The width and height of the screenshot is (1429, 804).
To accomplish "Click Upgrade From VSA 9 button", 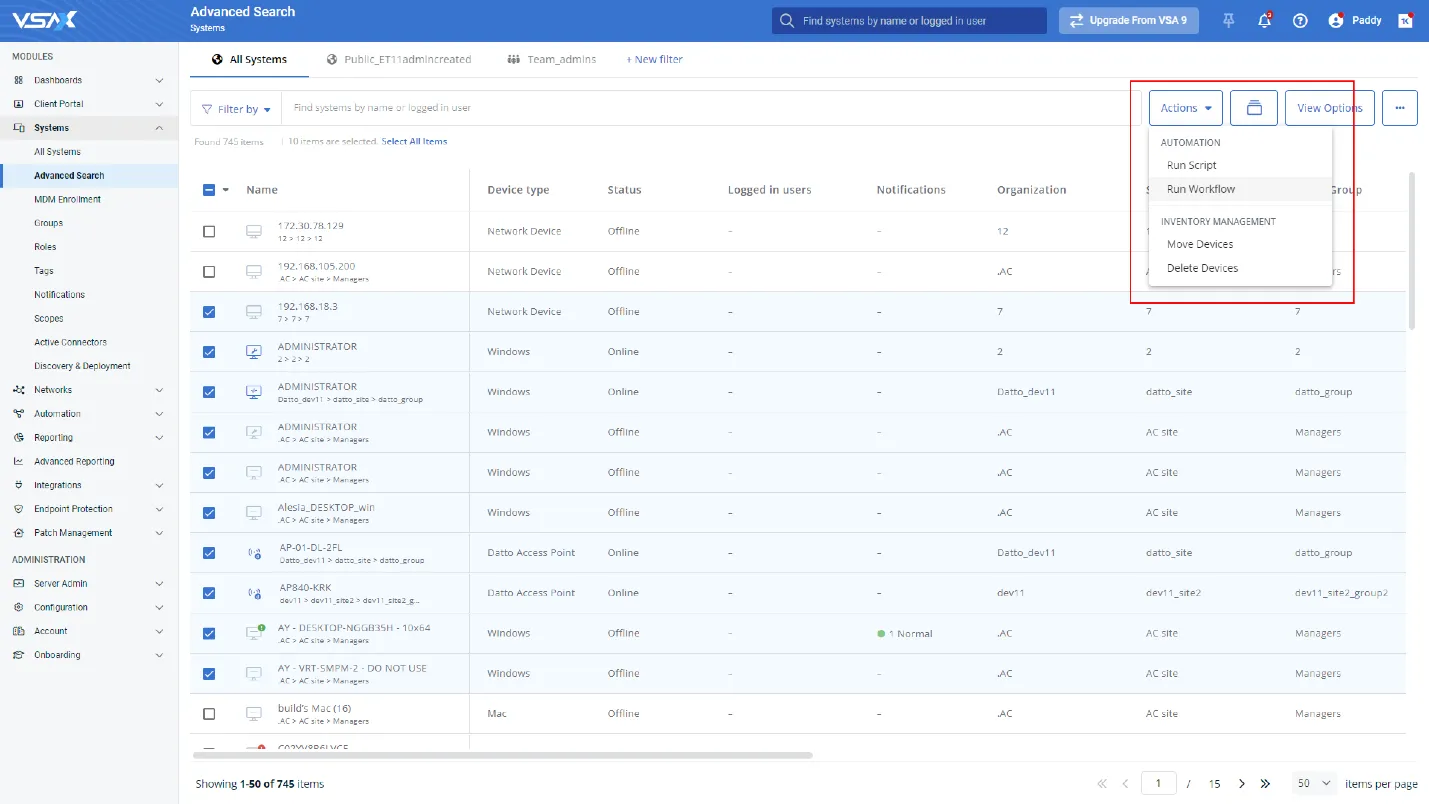I will coord(1128,21).
